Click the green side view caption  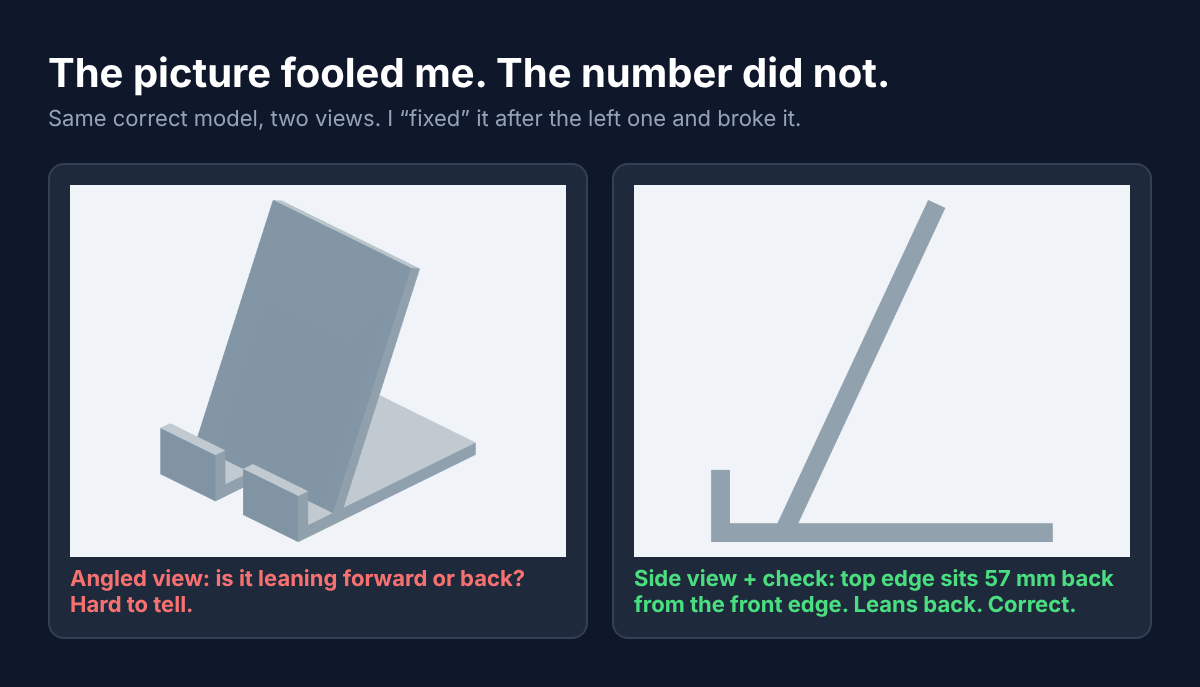coord(873,591)
